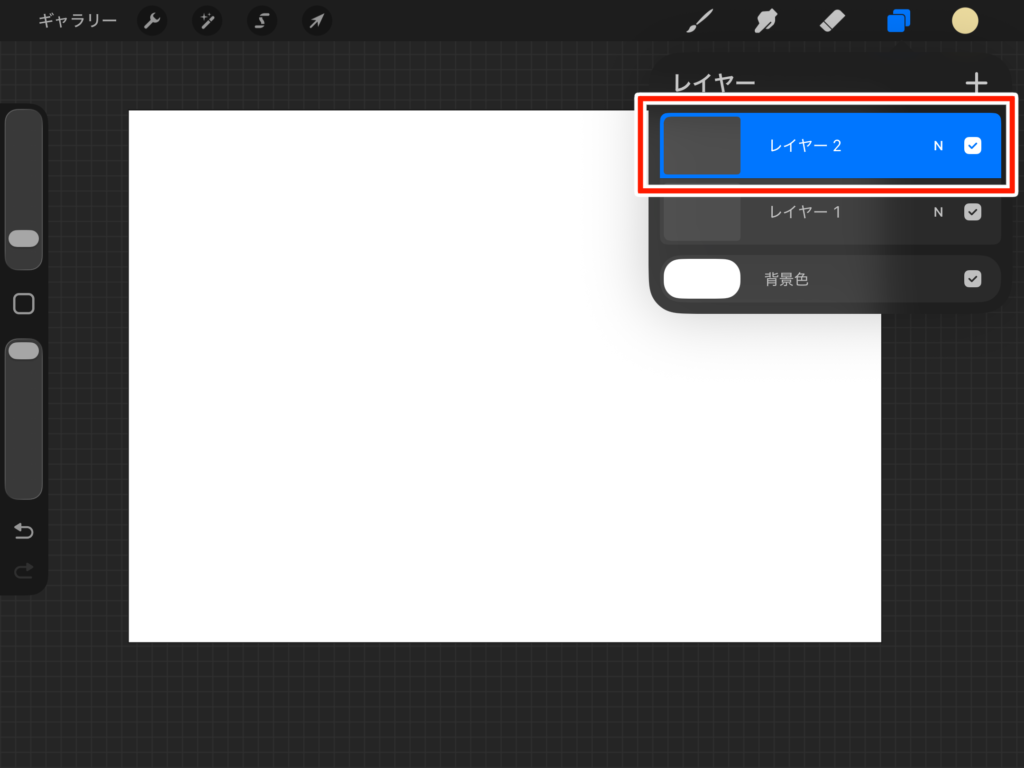Select the Smudge tool
Screen dimensions: 1024x768
(x=768, y=21)
